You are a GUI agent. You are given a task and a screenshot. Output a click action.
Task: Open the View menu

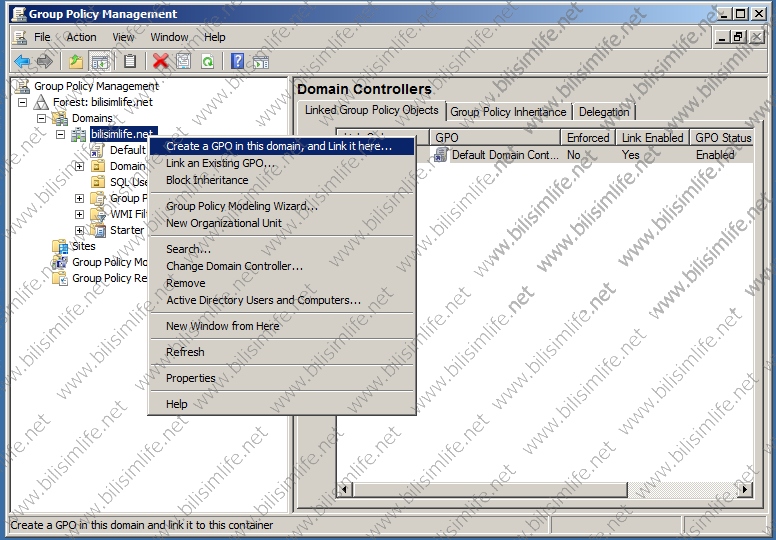coord(123,37)
